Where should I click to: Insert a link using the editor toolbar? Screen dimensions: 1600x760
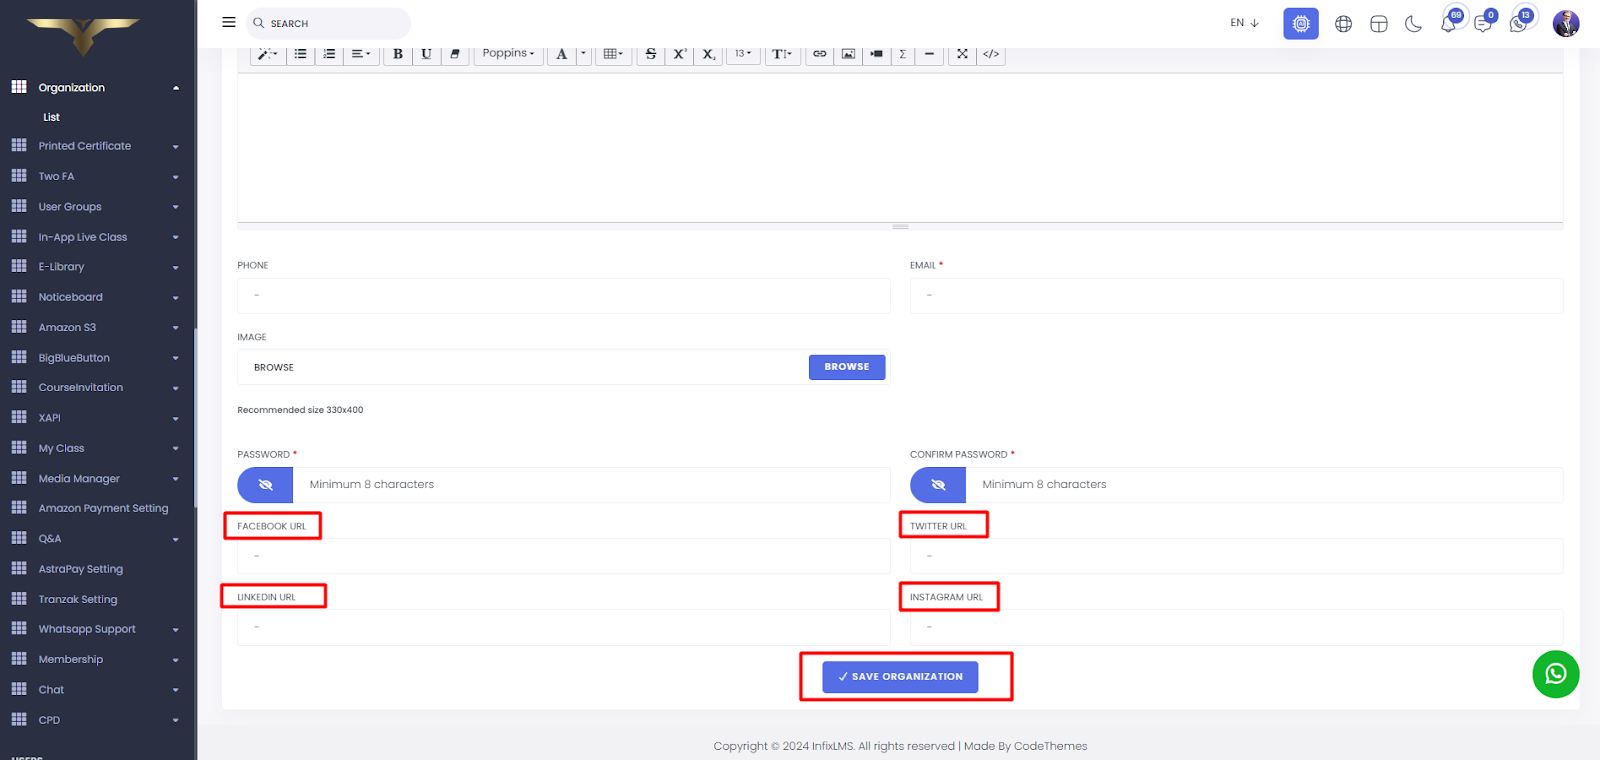coord(819,54)
